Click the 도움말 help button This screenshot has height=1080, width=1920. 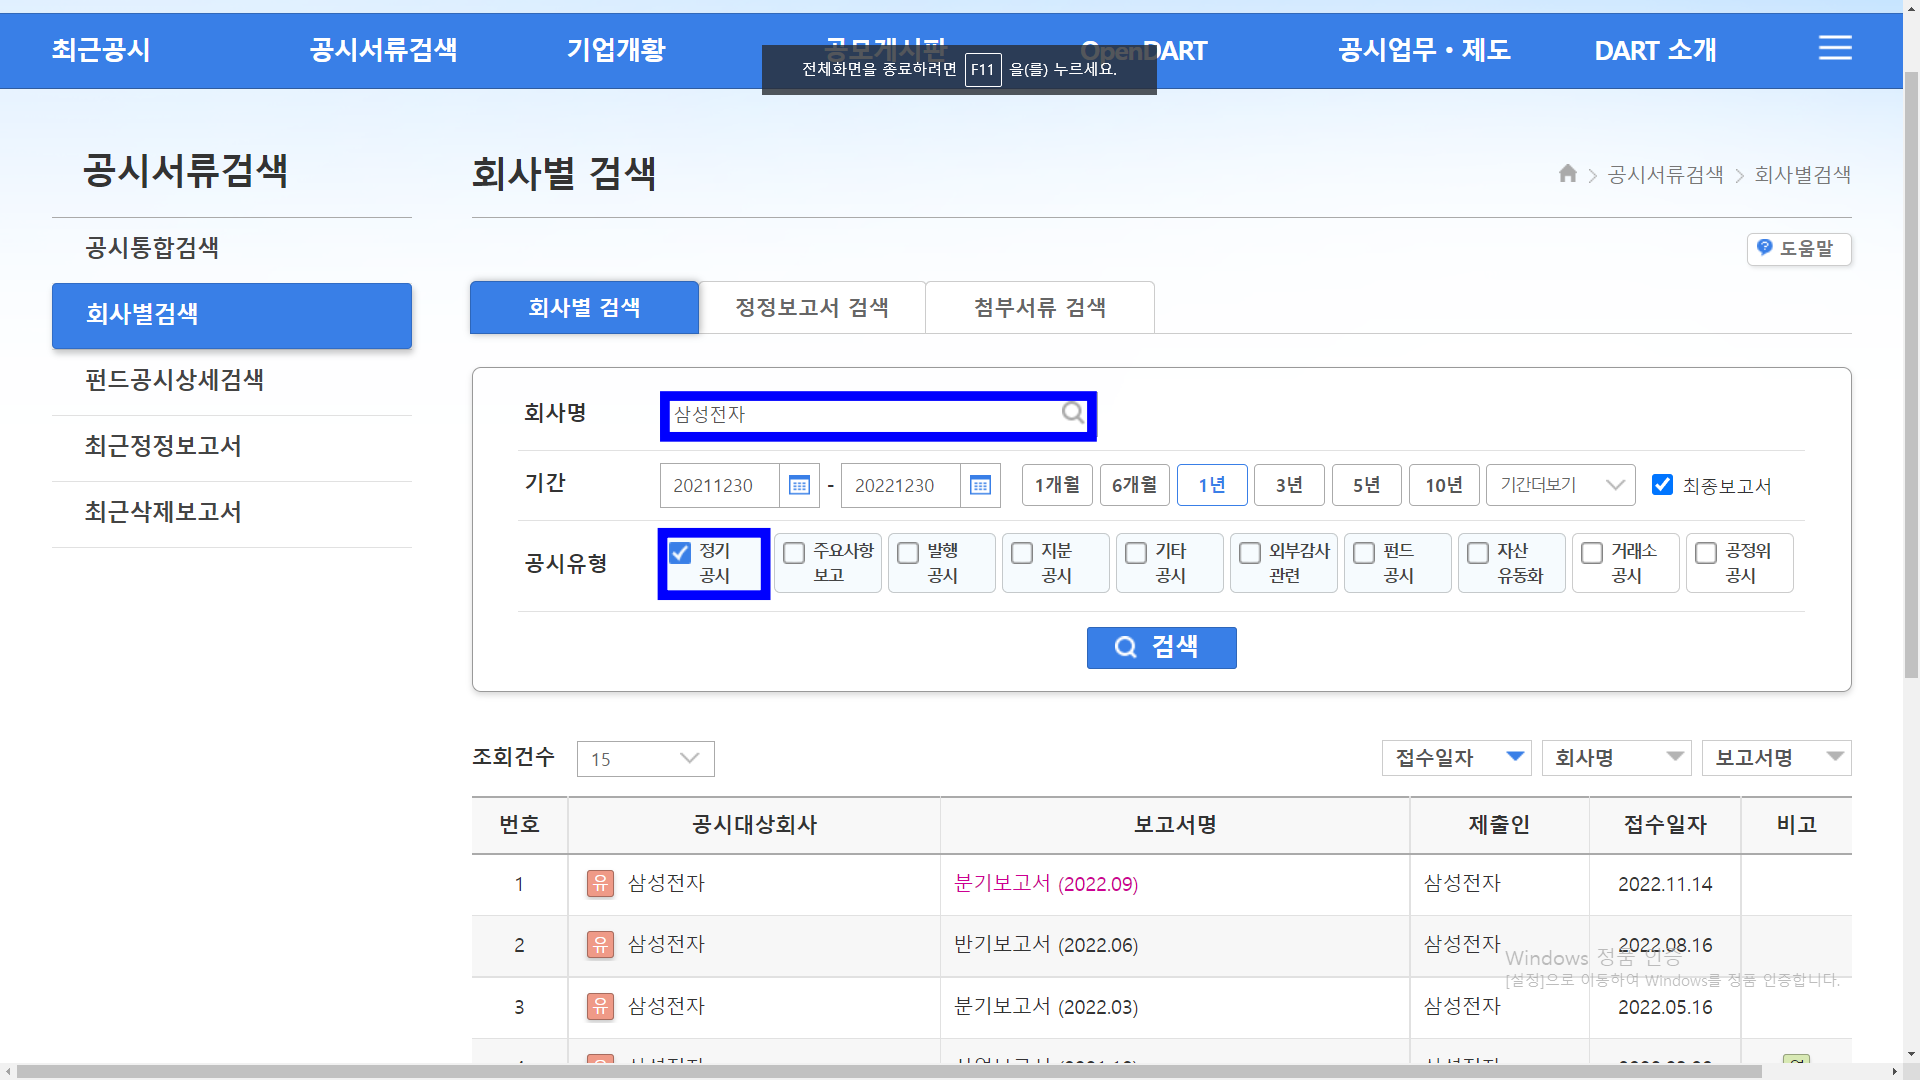point(1799,249)
